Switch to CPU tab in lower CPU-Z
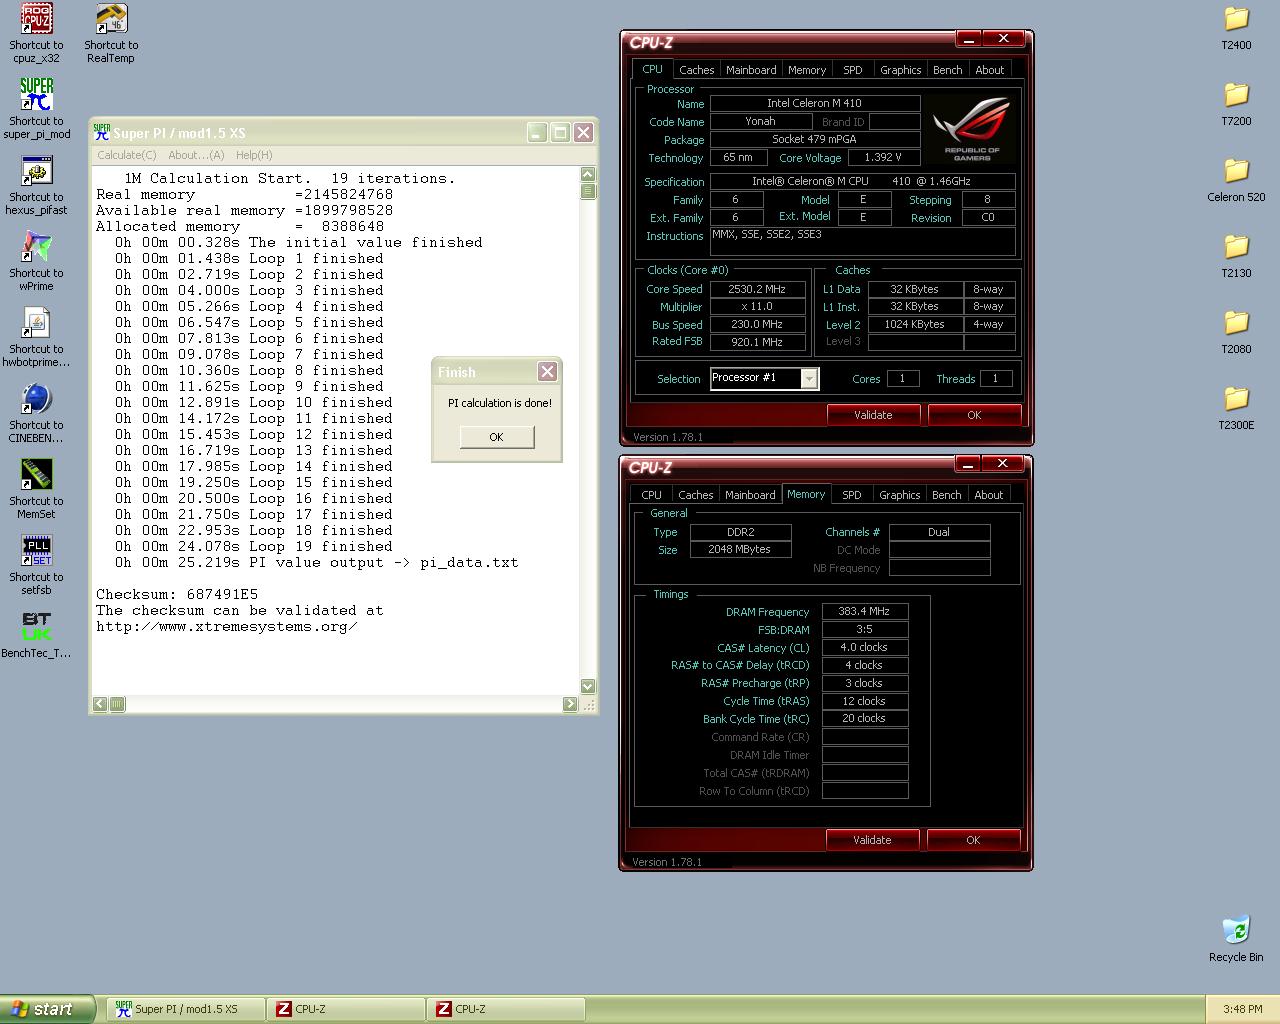 pos(652,495)
